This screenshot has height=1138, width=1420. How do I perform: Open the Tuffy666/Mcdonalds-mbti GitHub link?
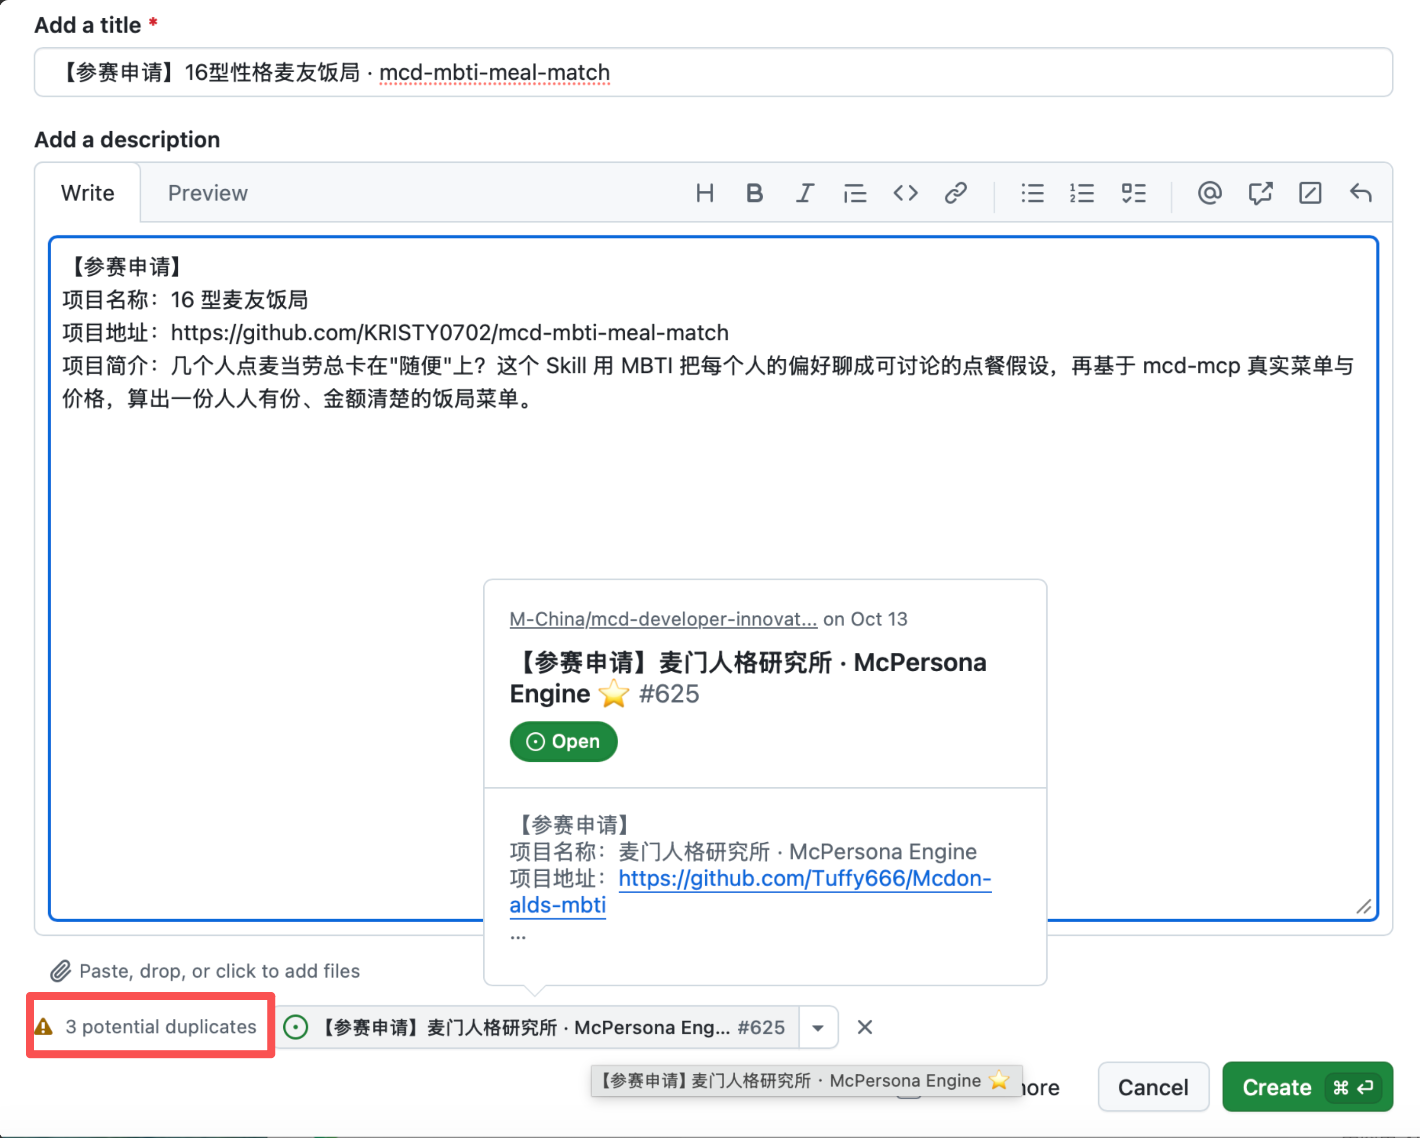pos(750,891)
